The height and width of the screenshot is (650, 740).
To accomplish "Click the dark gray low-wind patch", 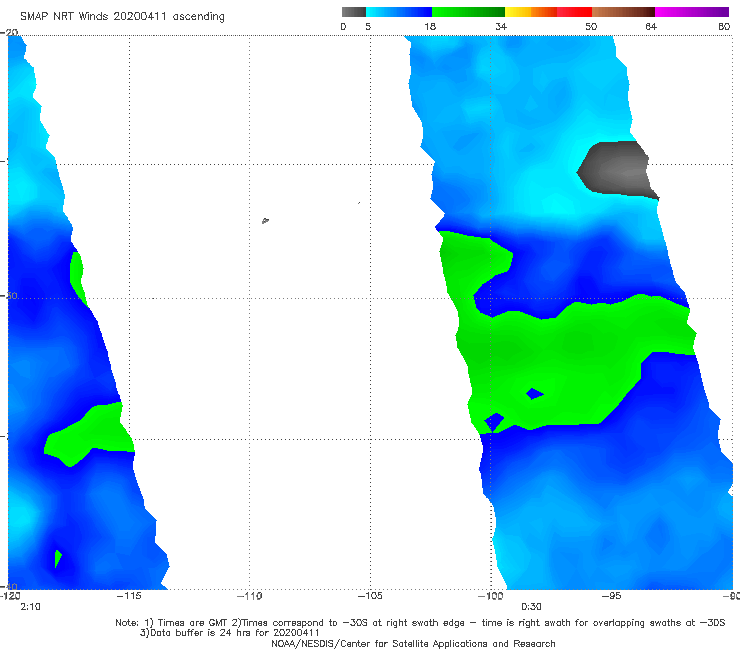I will 617,169.
